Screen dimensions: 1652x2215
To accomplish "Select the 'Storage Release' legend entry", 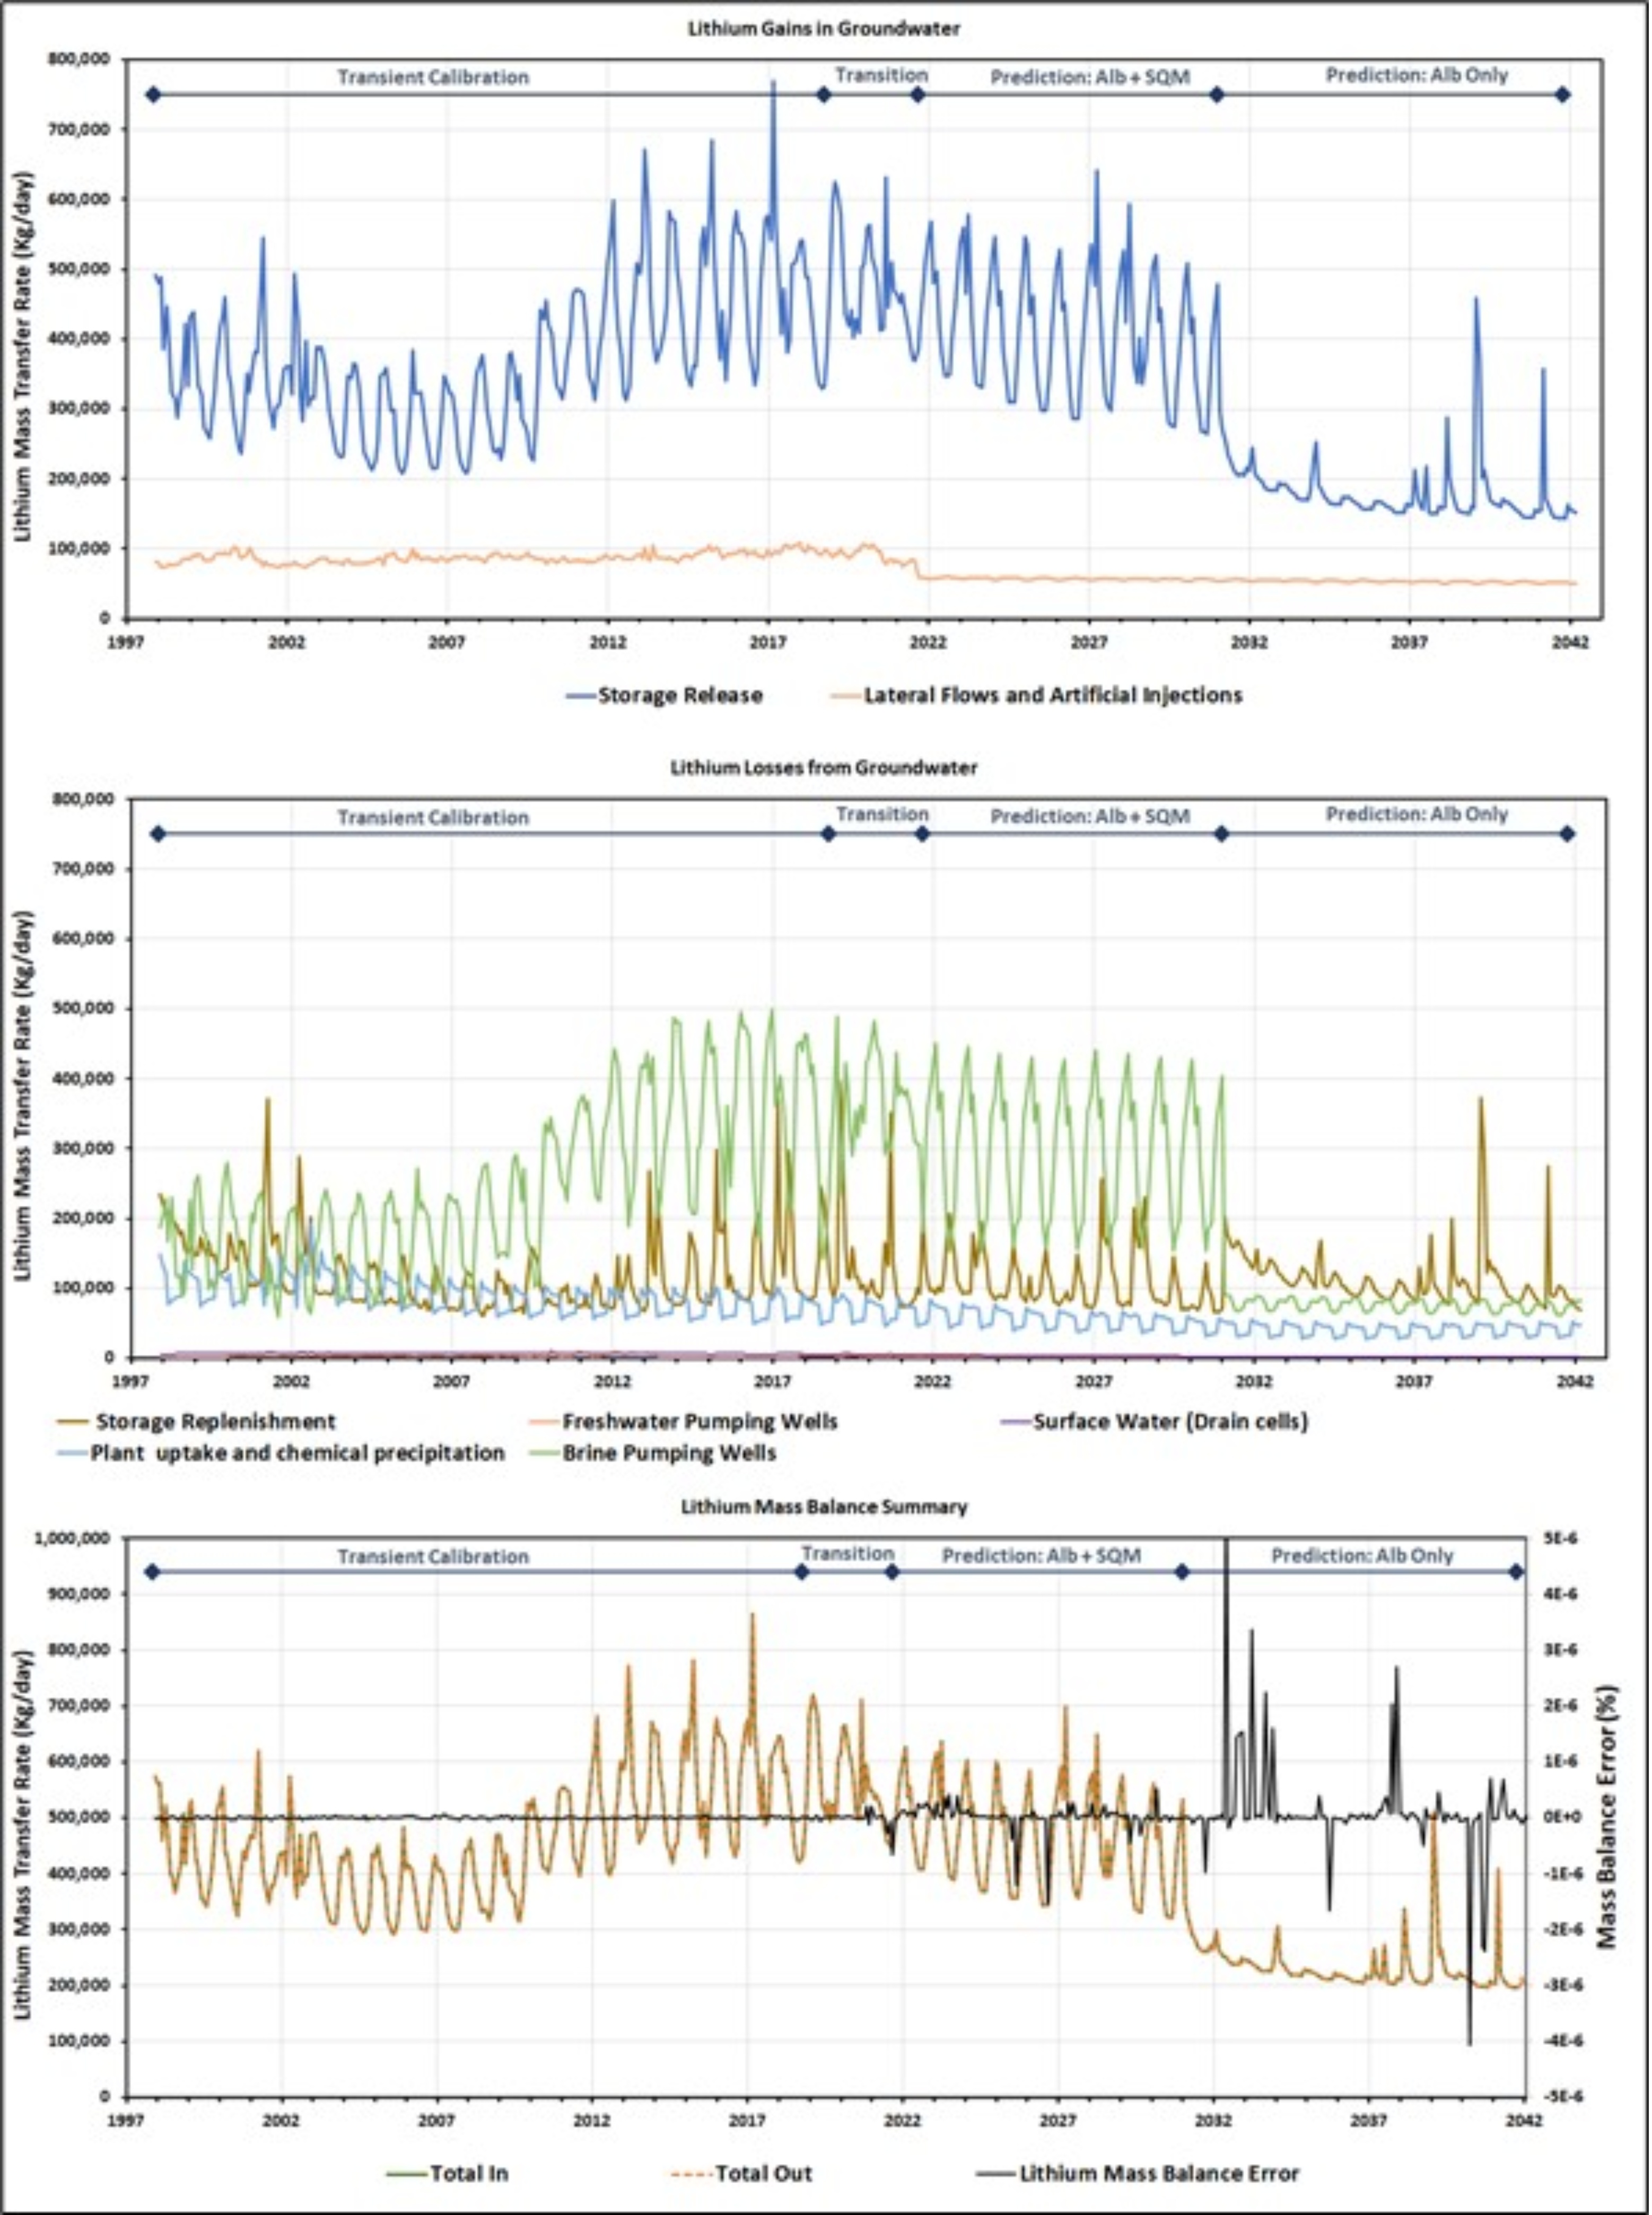I will point(664,695).
